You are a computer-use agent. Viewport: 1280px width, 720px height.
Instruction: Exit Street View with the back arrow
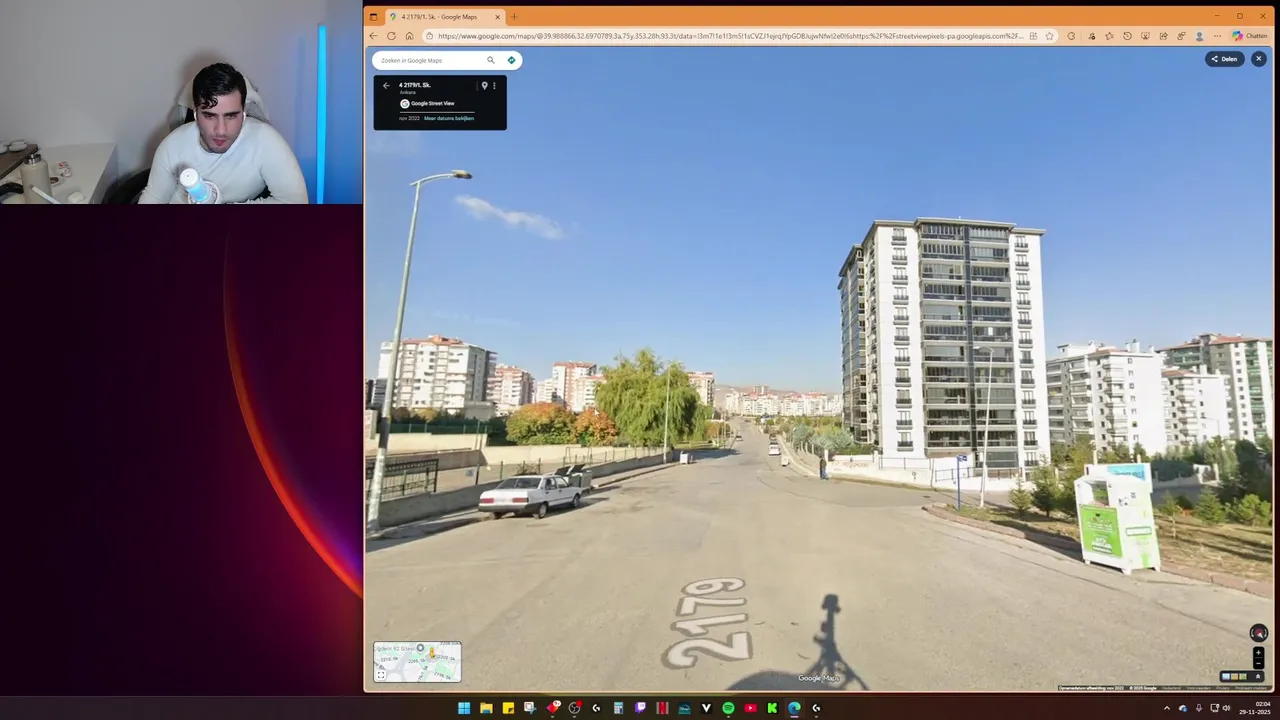point(386,86)
